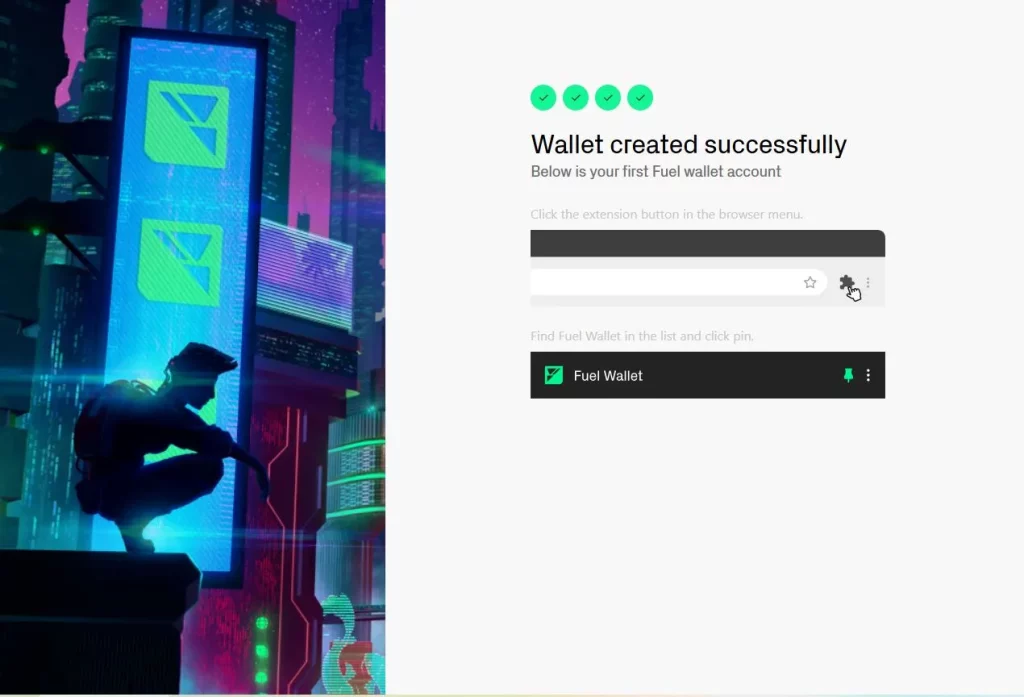This screenshot has width=1024, height=697.
Task: Click the first green checkmark step indicator
Action: pyautogui.click(x=543, y=98)
